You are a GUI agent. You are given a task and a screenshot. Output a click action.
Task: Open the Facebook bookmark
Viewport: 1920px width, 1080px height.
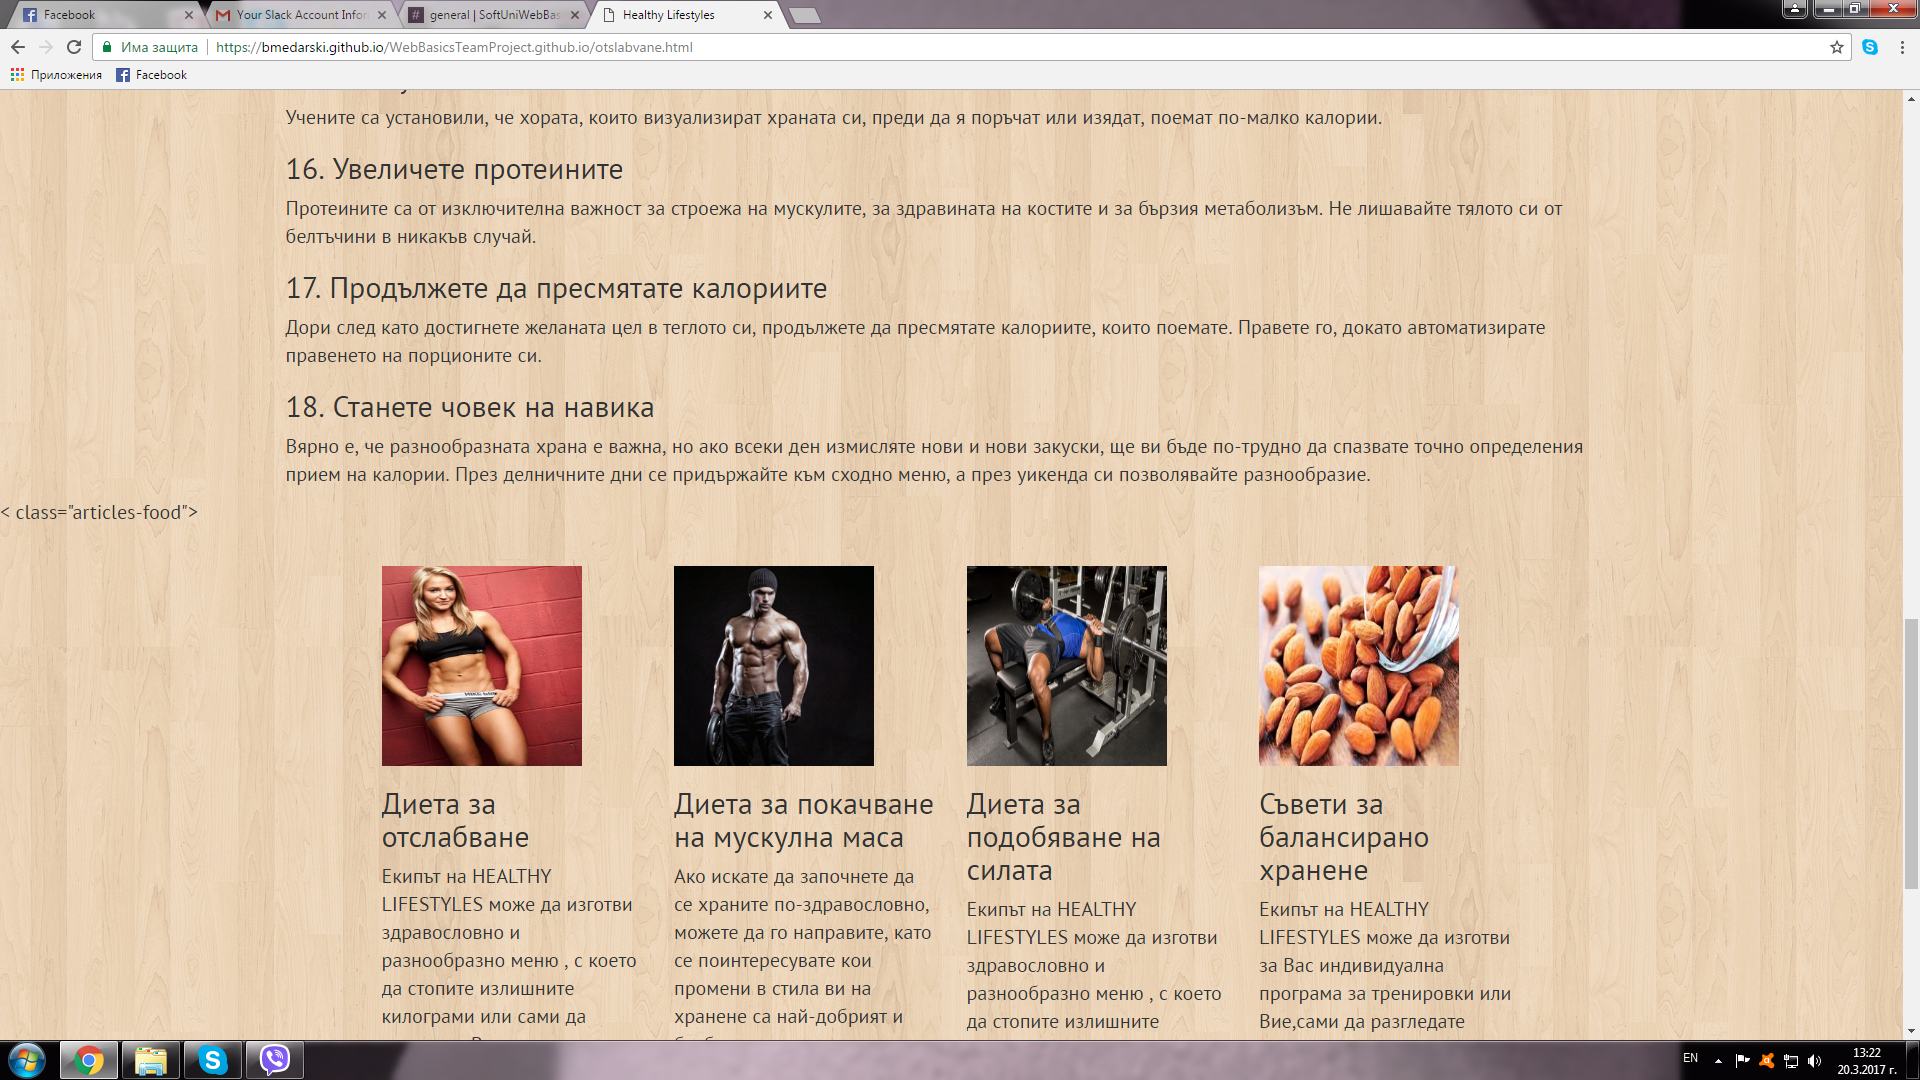[152, 75]
